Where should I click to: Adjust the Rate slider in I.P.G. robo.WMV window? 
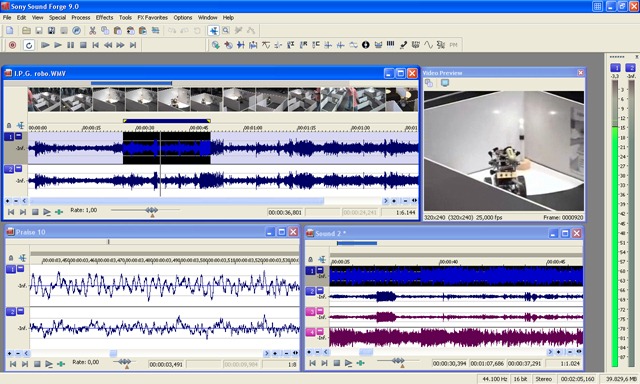[x=151, y=210]
